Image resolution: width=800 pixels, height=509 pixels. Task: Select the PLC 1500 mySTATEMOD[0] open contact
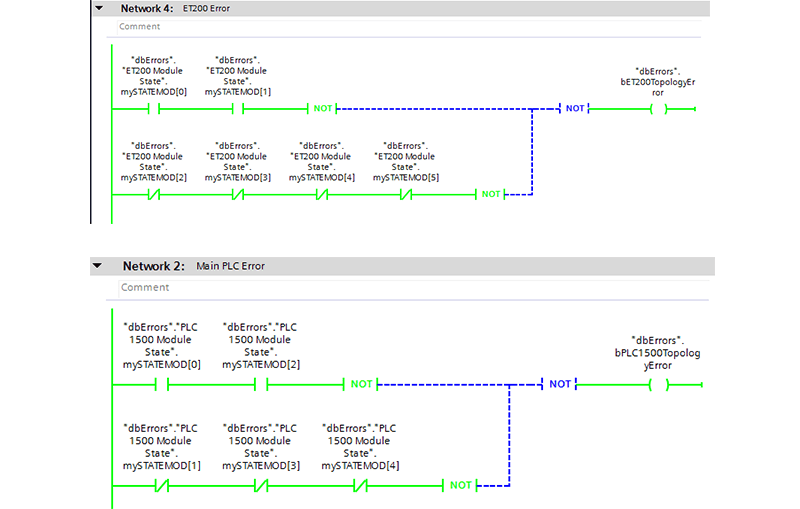[162, 385]
